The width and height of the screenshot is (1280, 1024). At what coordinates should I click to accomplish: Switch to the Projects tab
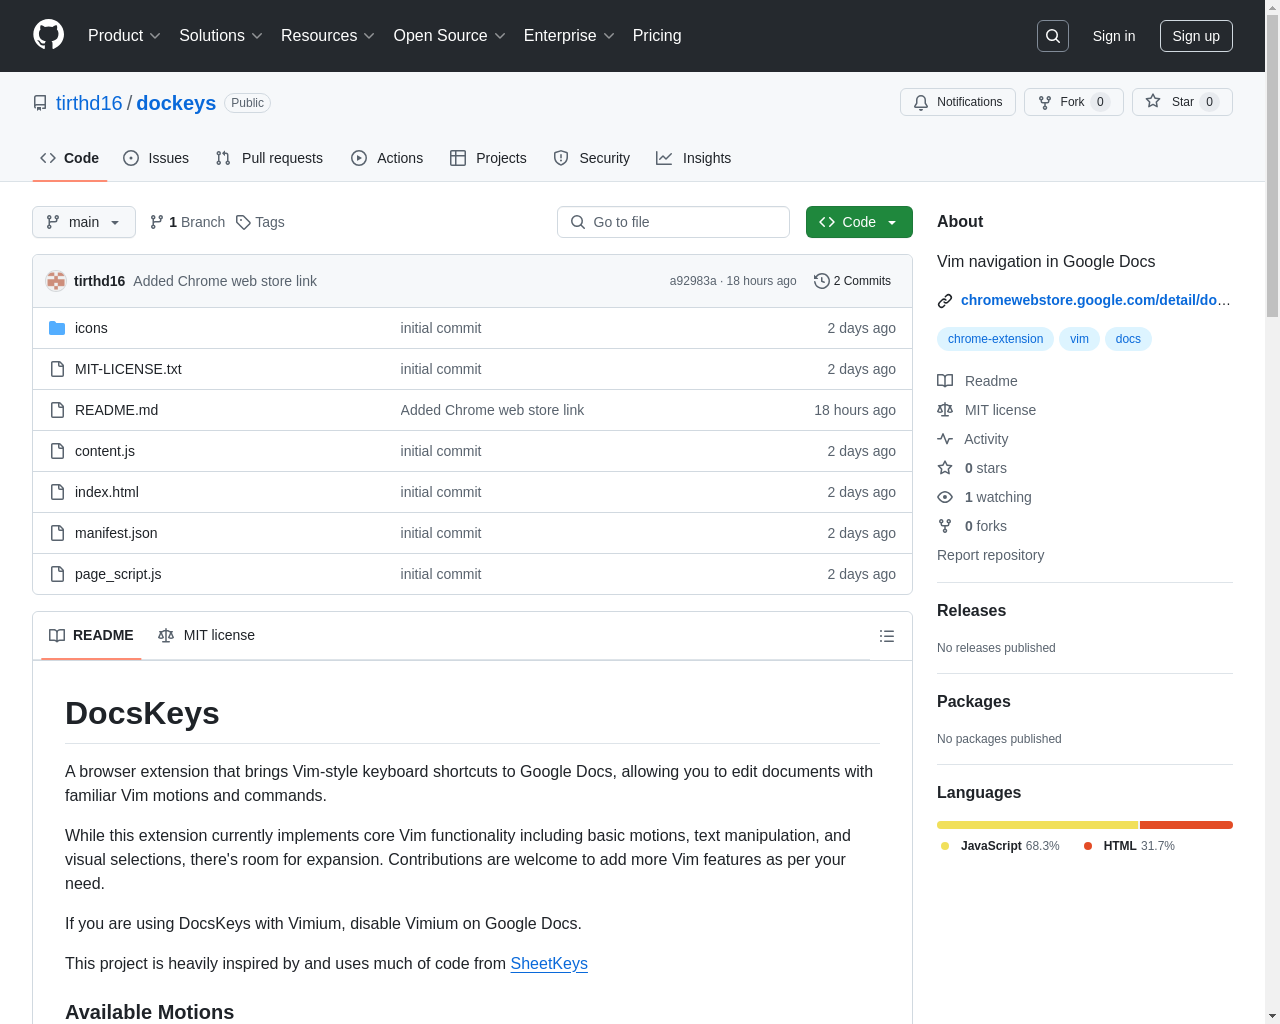pyautogui.click(x=488, y=158)
